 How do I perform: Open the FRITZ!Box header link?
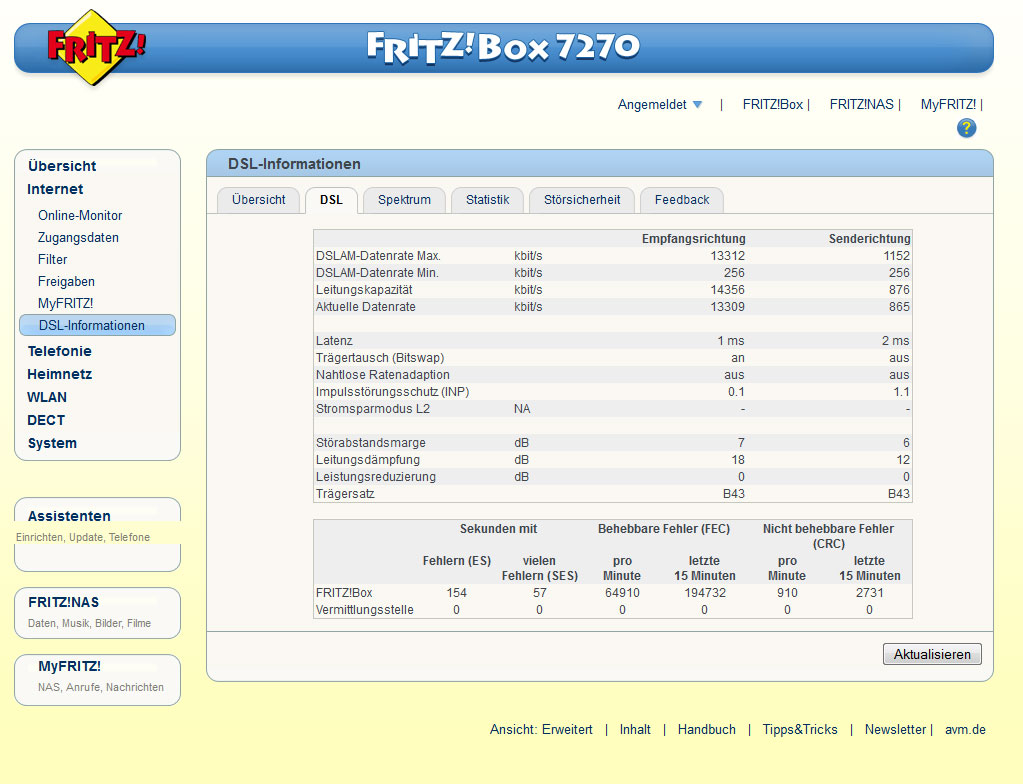(772, 104)
